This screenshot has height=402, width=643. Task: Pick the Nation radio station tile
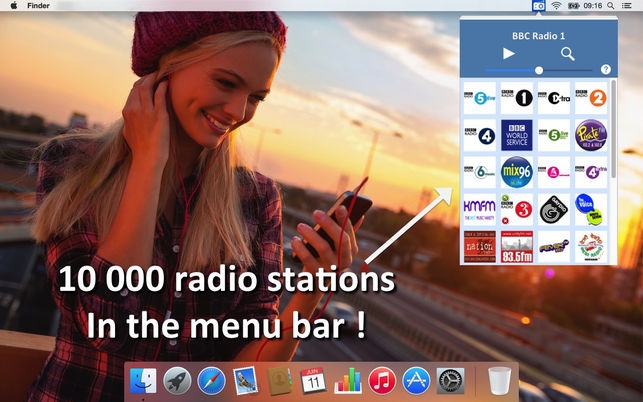click(x=480, y=247)
